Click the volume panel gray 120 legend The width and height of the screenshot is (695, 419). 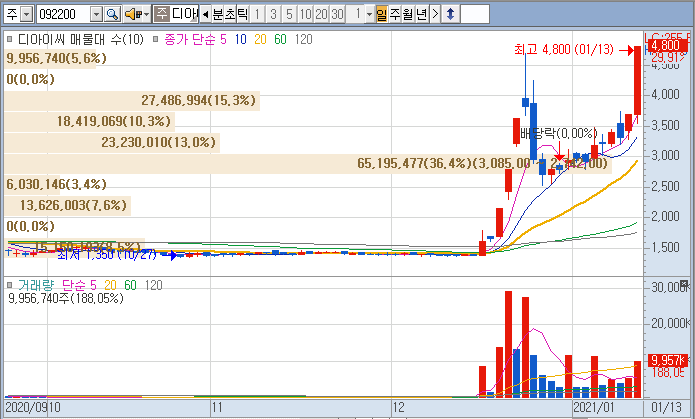coord(153,285)
